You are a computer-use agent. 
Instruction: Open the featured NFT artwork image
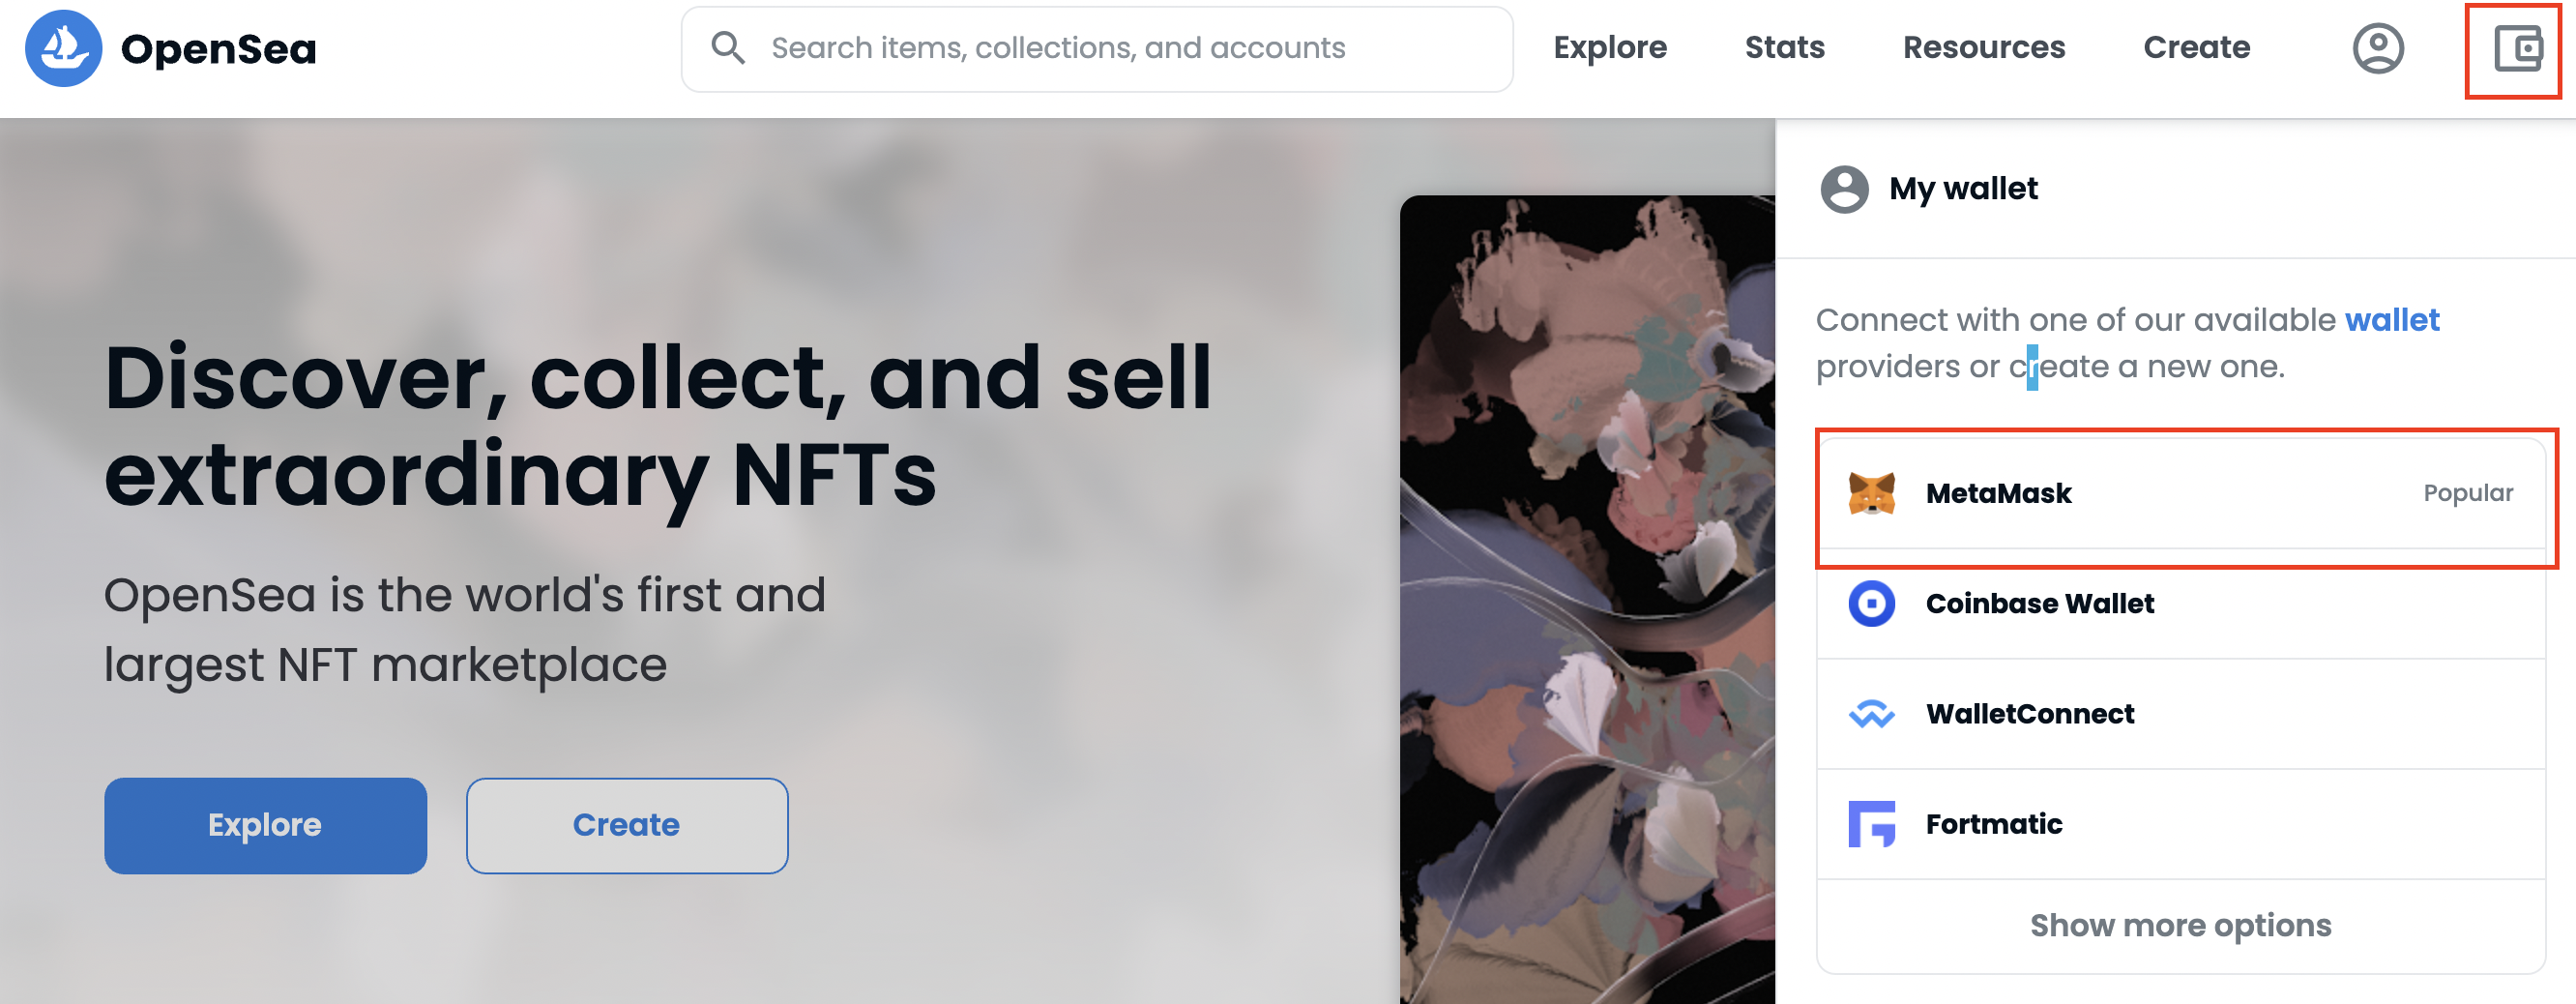tap(1587, 600)
